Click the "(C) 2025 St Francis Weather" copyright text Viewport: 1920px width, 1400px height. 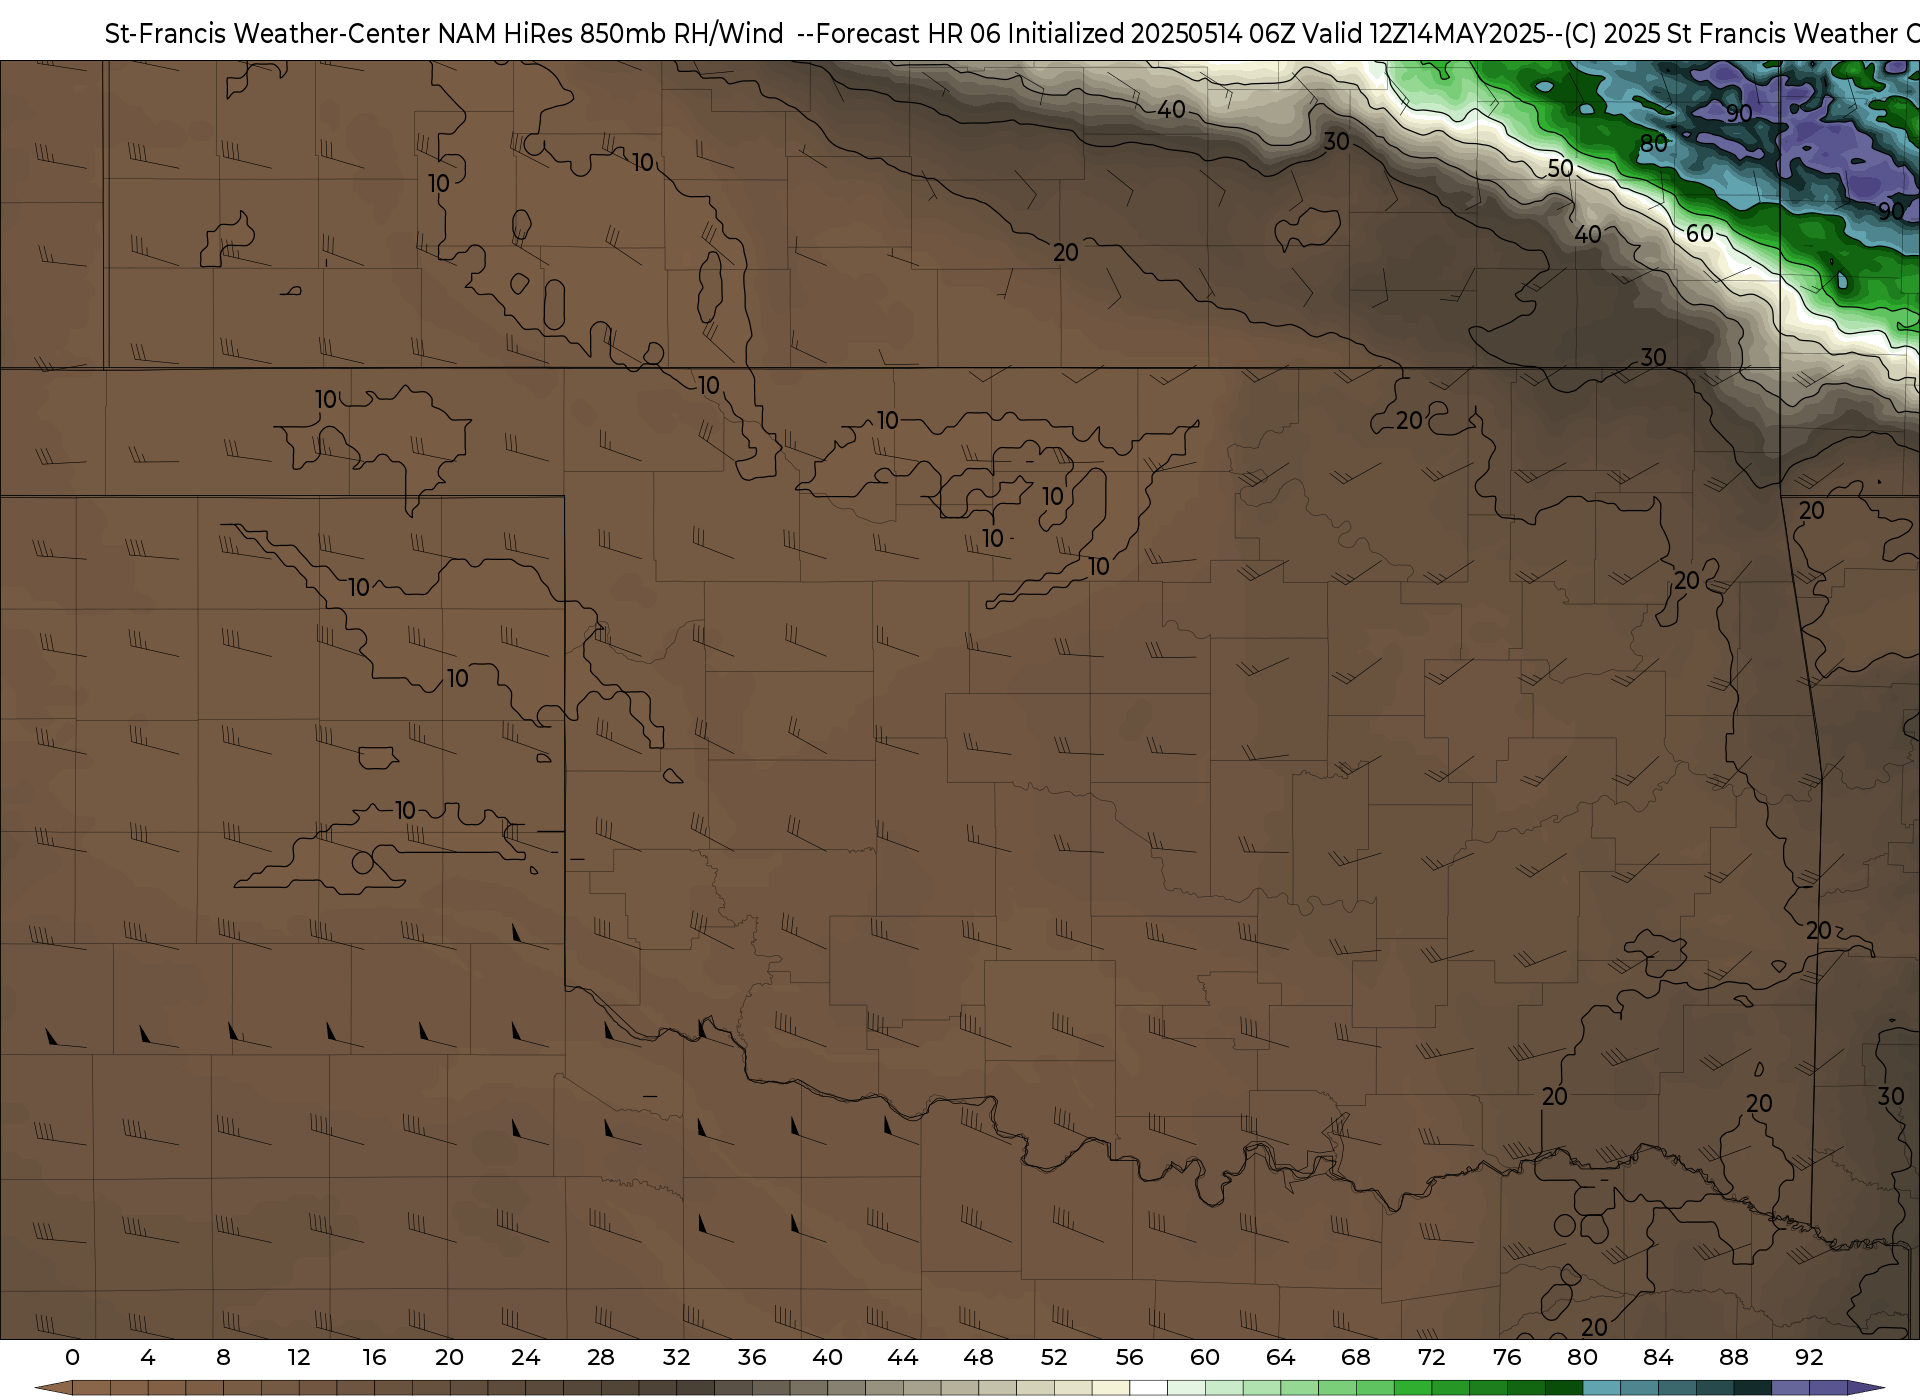(x=1730, y=34)
